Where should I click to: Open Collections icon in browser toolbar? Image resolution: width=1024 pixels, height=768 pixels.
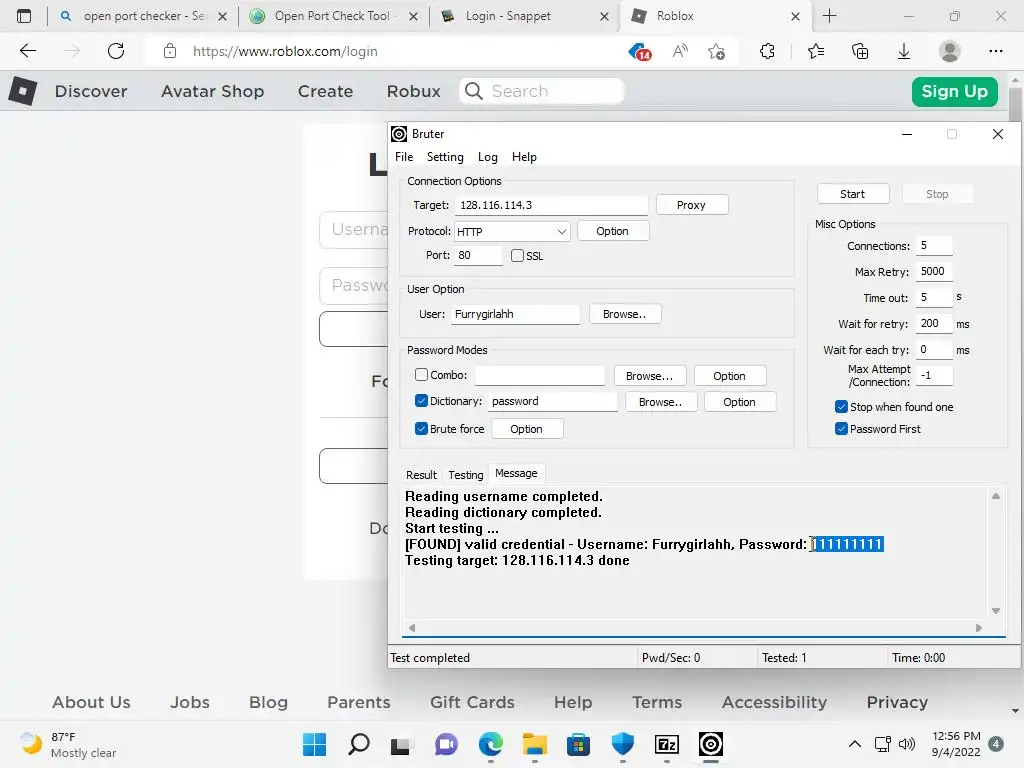click(860, 51)
